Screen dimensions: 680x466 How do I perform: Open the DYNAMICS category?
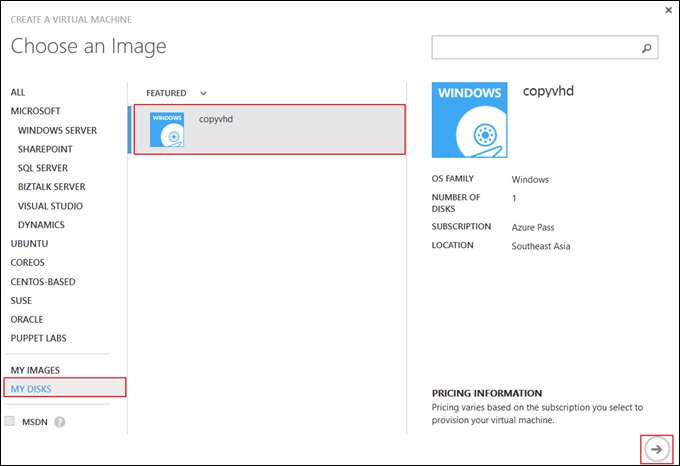coord(41,225)
